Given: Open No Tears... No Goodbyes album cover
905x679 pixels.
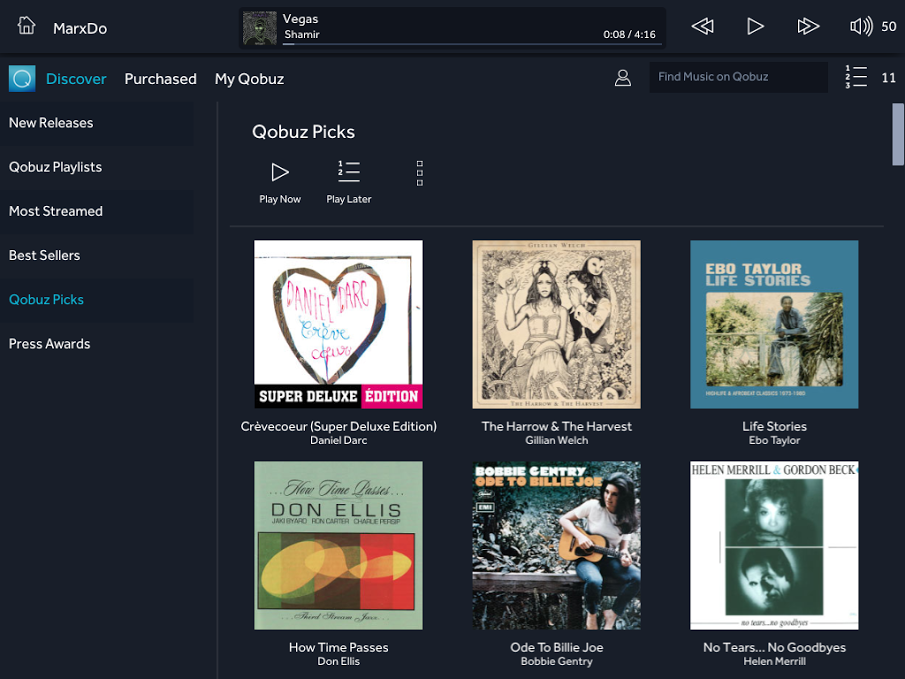Looking at the screenshot, I should click(775, 545).
